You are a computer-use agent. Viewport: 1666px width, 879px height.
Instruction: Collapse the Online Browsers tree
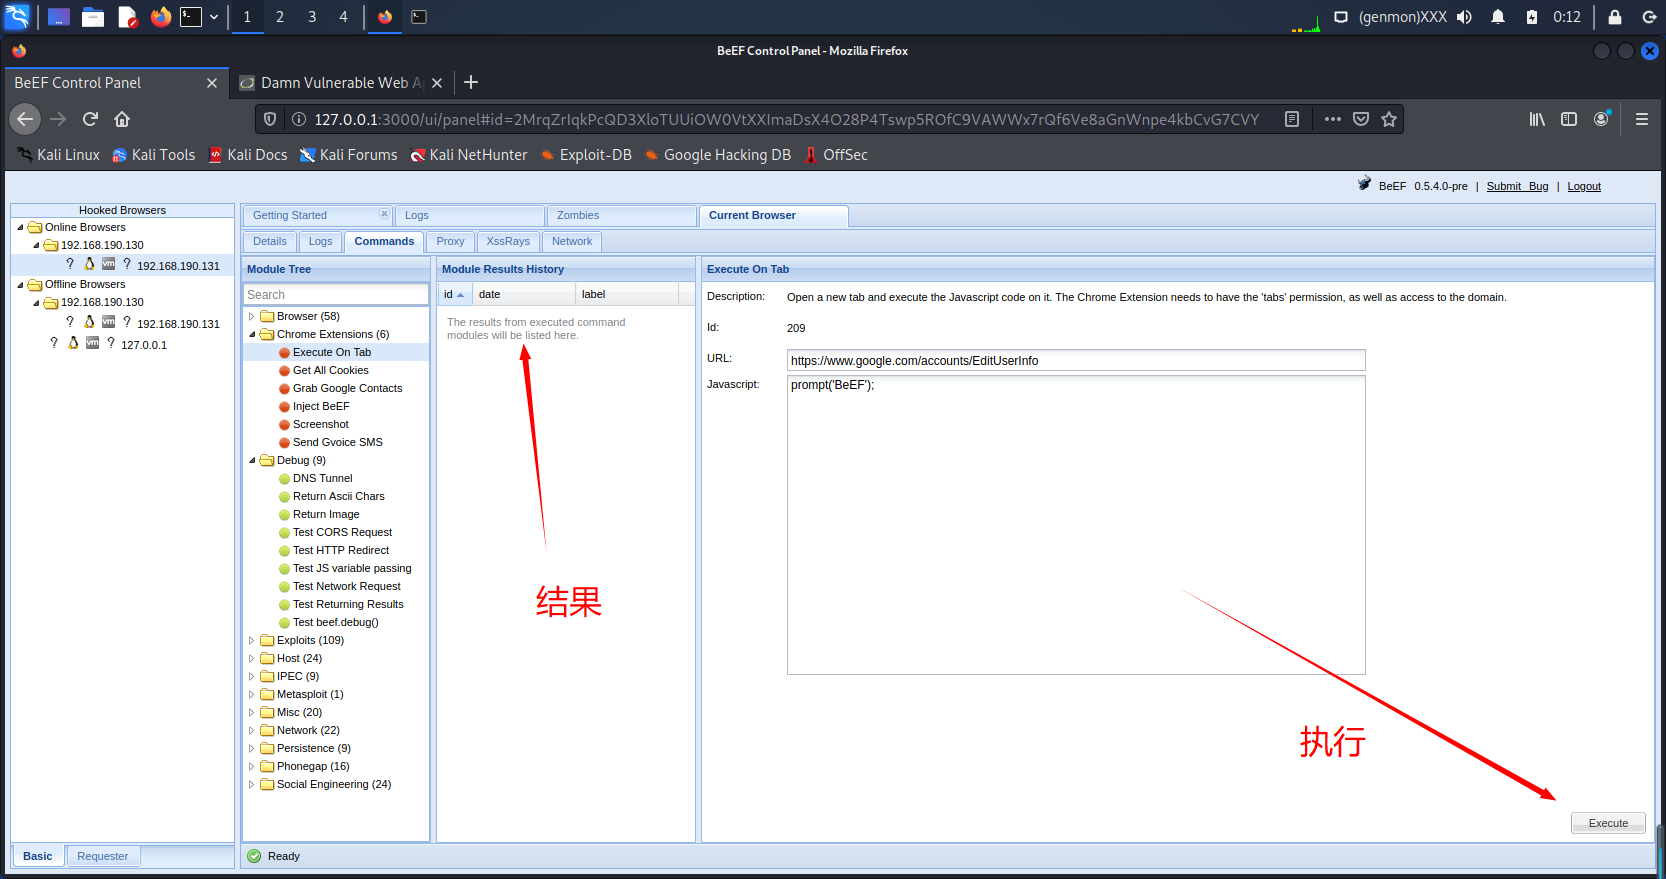[x=20, y=227]
